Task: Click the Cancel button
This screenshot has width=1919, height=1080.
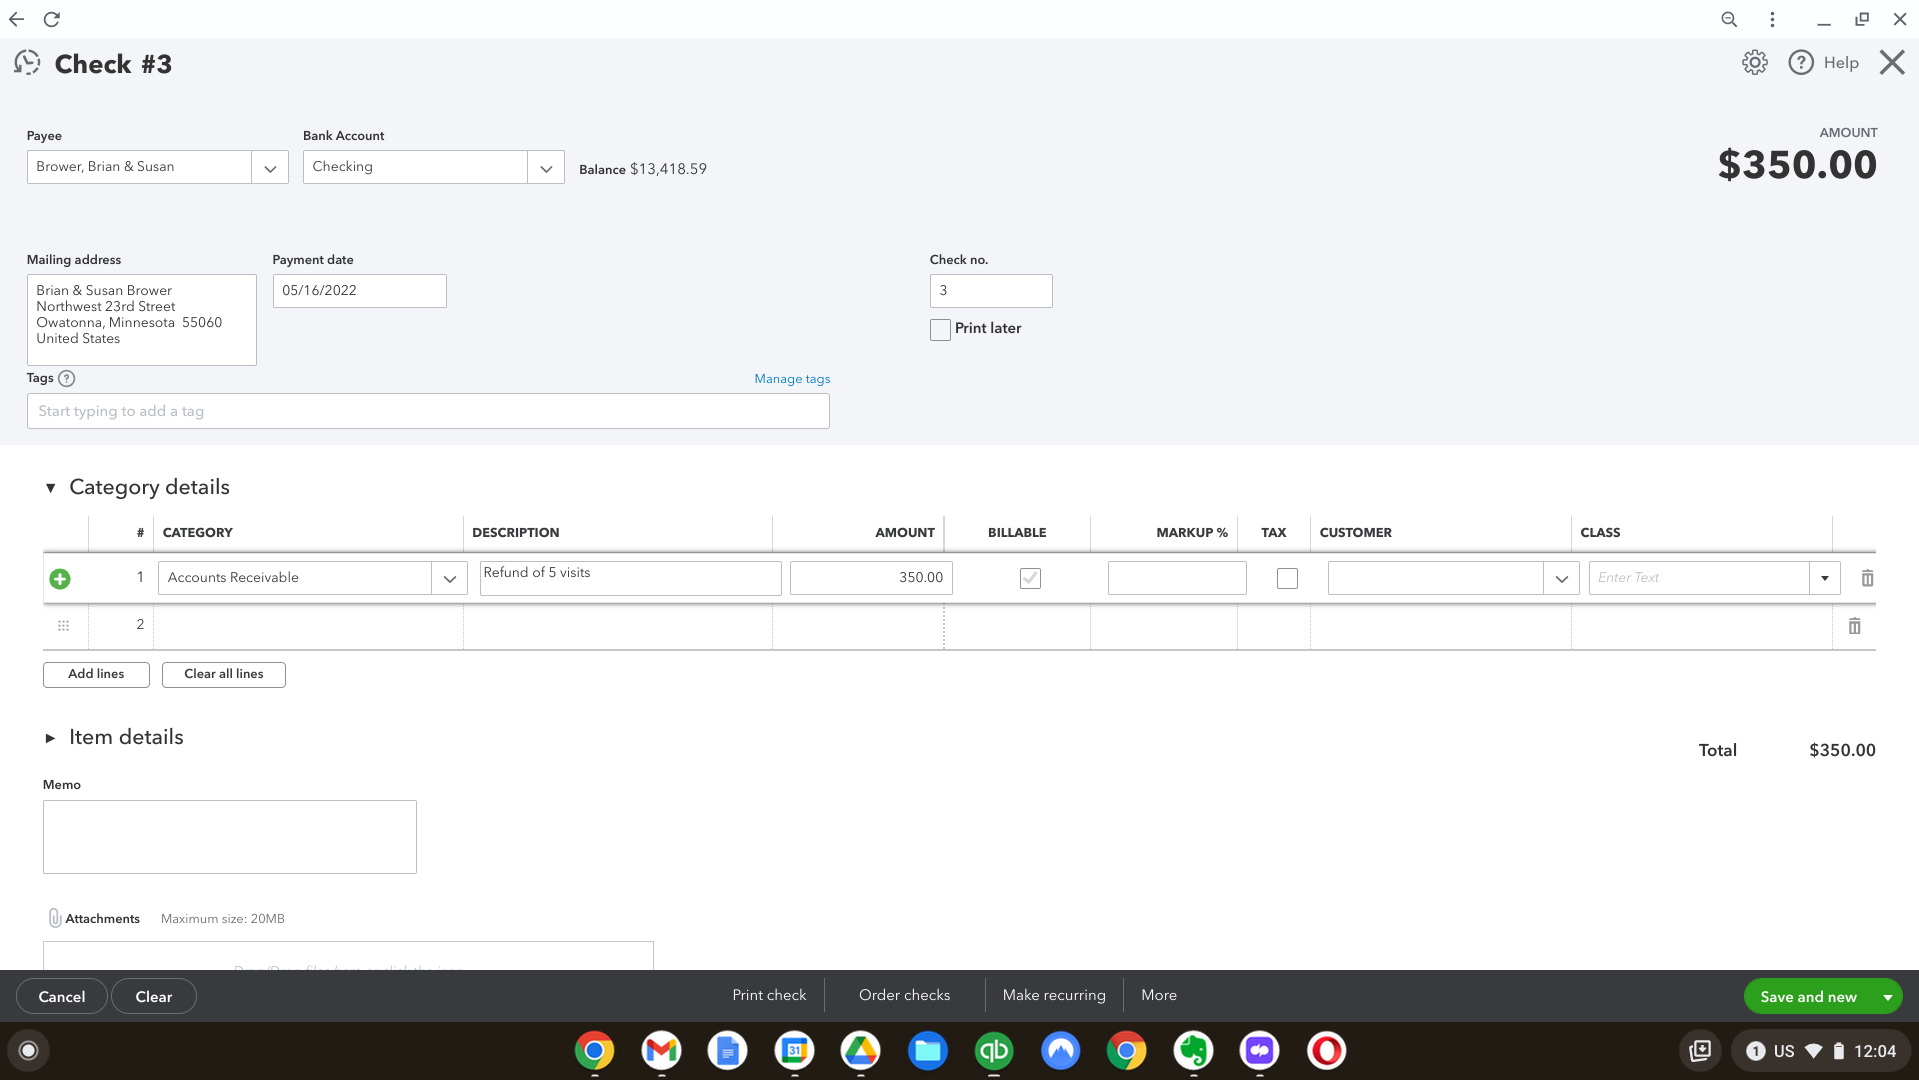Action: click(x=61, y=996)
